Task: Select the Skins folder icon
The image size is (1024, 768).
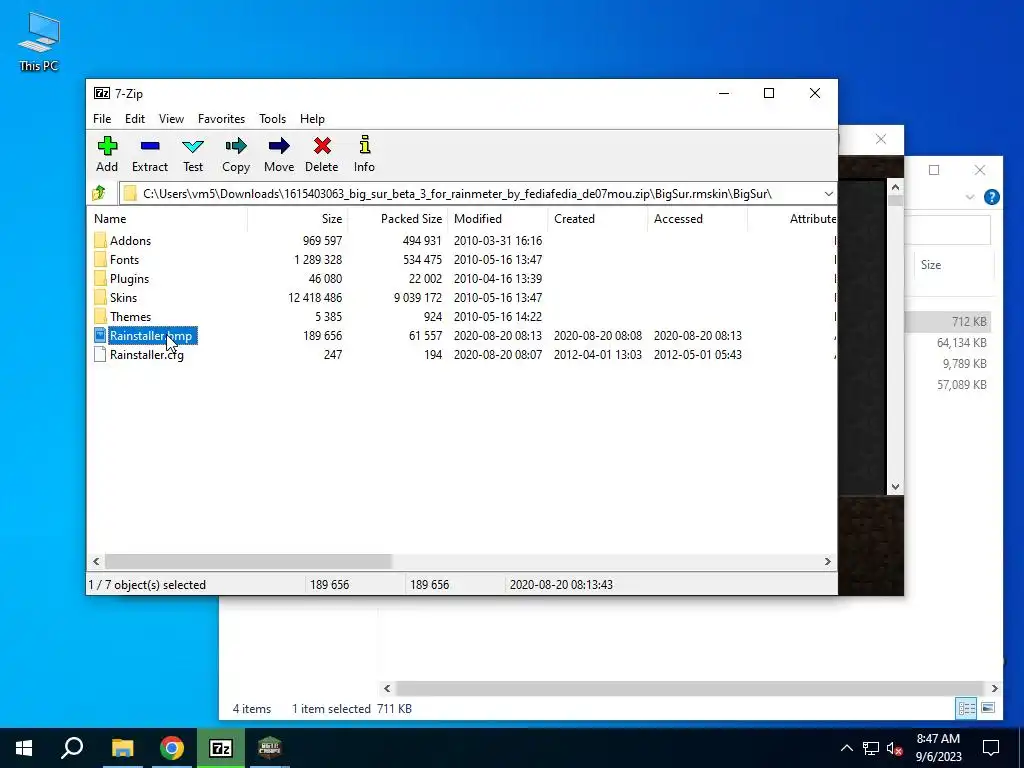Action: click(x=100, y=297)
